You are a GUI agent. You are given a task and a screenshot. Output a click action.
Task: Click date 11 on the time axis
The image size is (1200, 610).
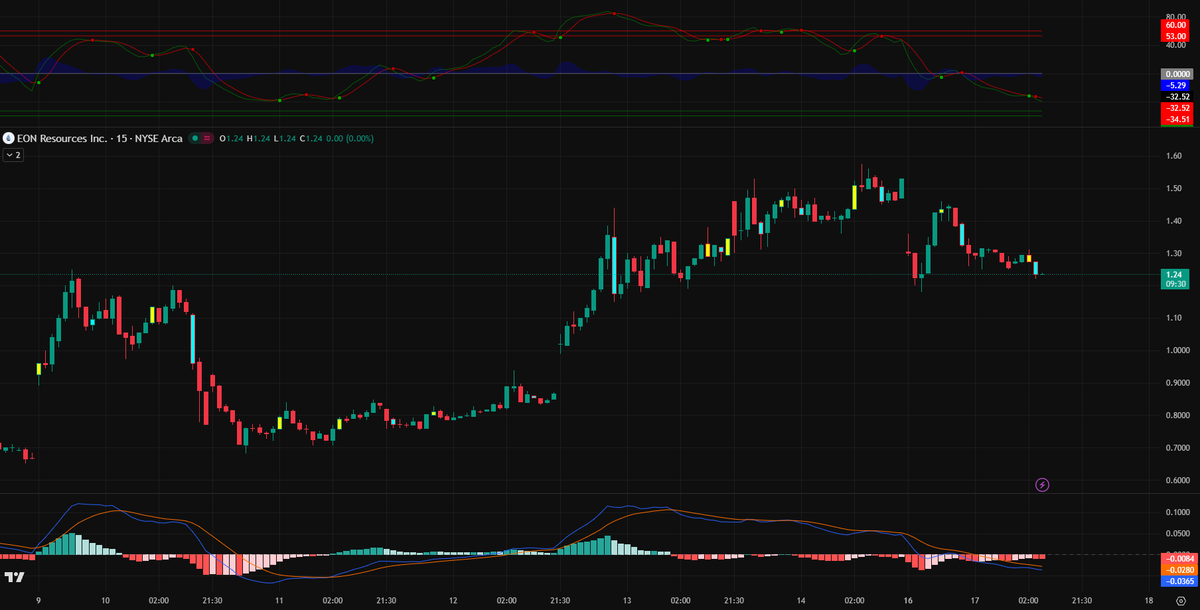tap(279, 600)
